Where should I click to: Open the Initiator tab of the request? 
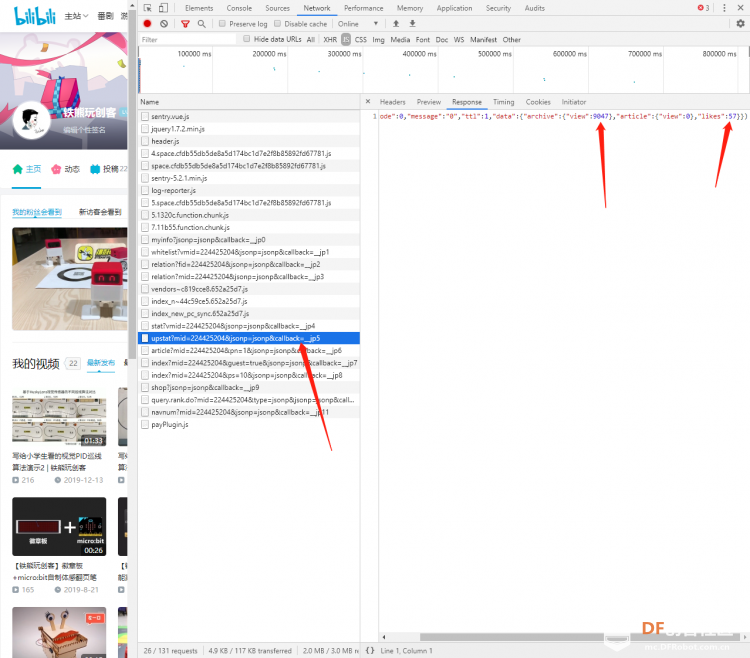click(574, 102)
